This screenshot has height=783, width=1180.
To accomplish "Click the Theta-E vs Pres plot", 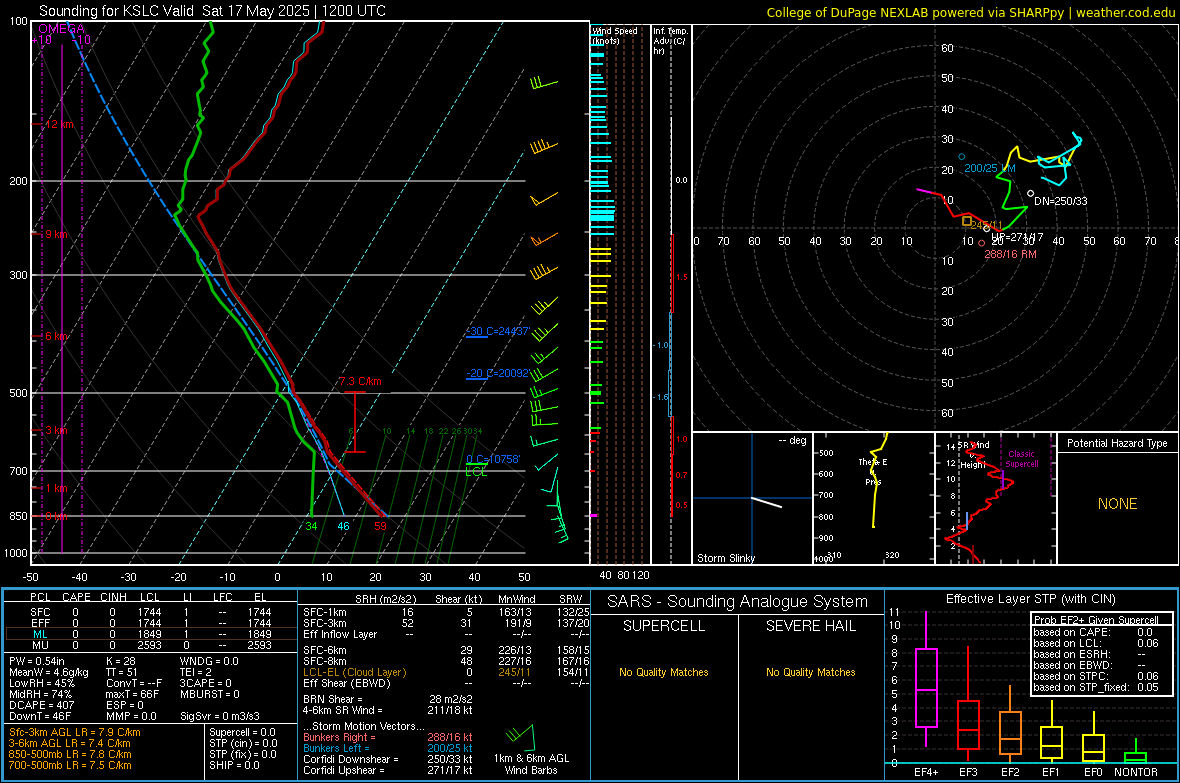I will click(x=873, y=498).
